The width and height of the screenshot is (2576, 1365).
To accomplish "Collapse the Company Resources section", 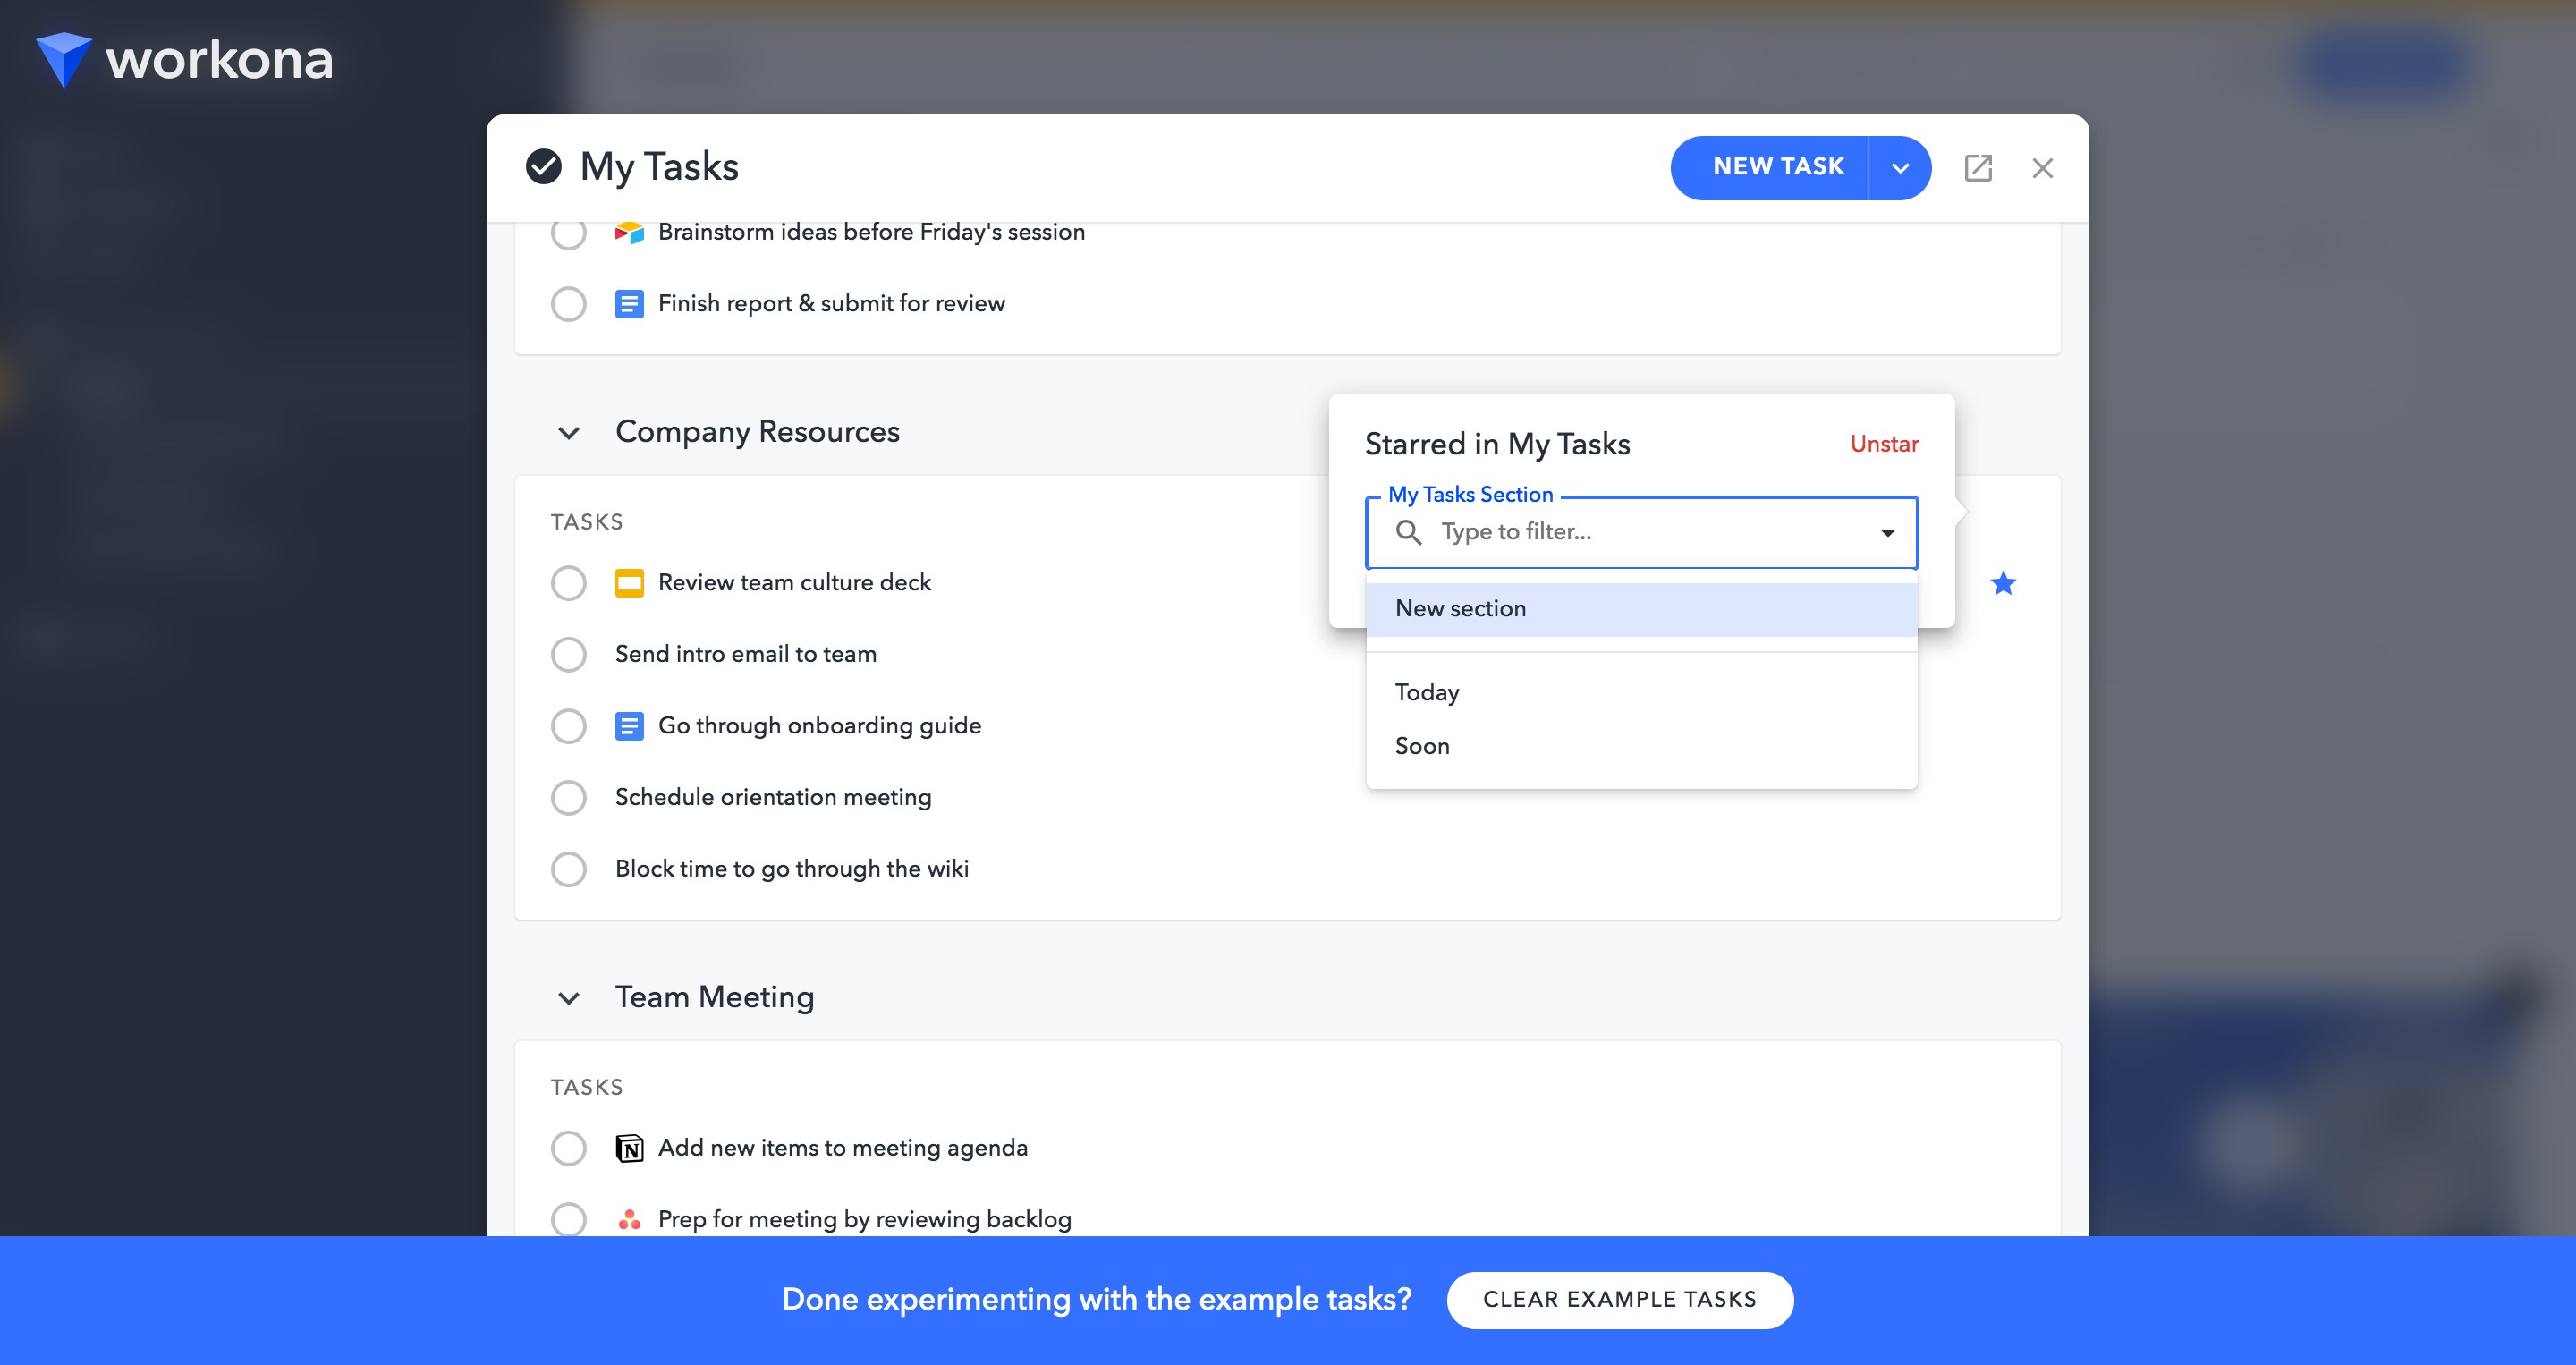I will tap(568, 433).
